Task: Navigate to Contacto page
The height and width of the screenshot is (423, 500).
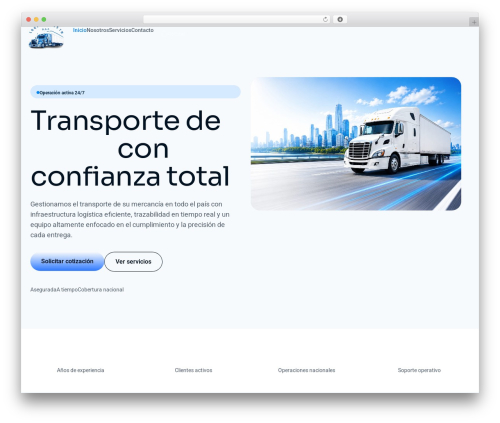Action: point(142,30)
